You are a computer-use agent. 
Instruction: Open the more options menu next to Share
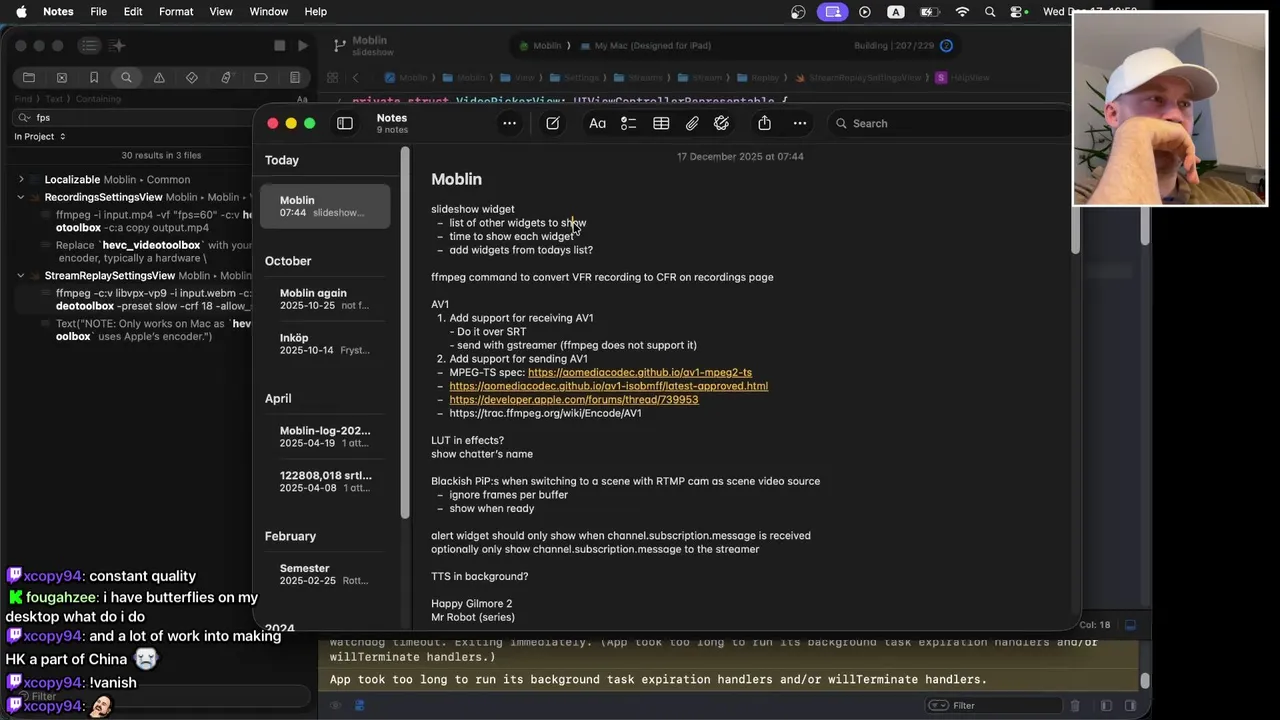coord(800,123)
